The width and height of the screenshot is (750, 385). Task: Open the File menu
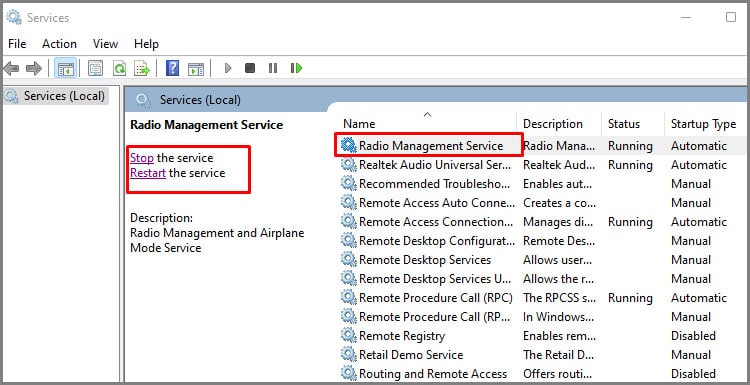coord(17,44)
